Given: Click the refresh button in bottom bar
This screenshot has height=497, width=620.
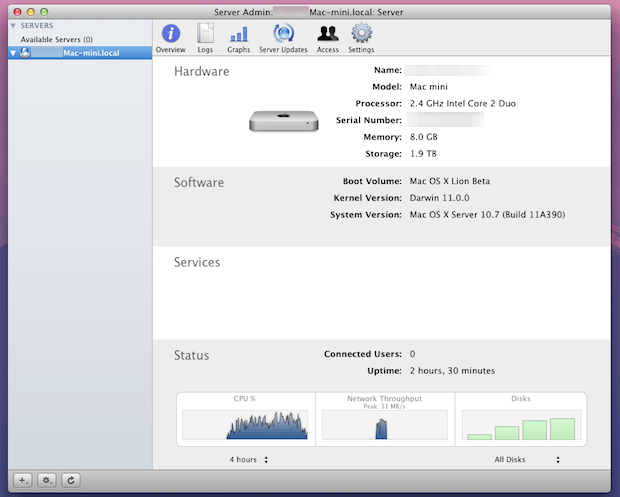Looking at the screenshot, I should tap(70, 481).
